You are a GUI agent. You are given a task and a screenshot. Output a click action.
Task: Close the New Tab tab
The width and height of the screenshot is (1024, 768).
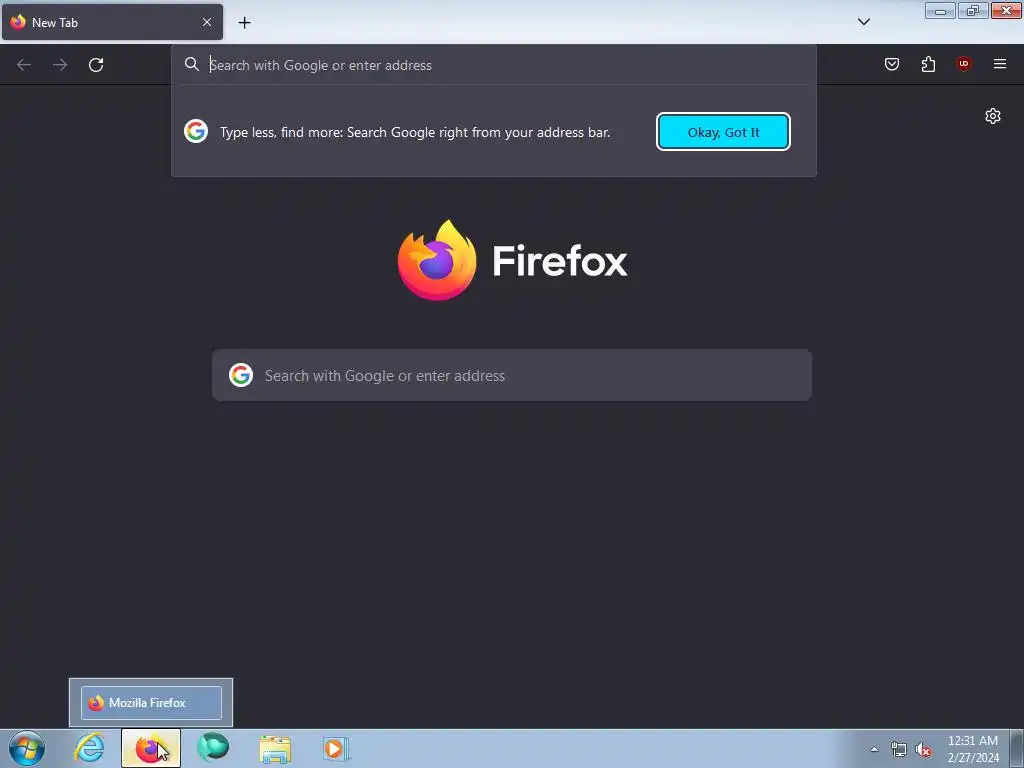tap(207, 22)
